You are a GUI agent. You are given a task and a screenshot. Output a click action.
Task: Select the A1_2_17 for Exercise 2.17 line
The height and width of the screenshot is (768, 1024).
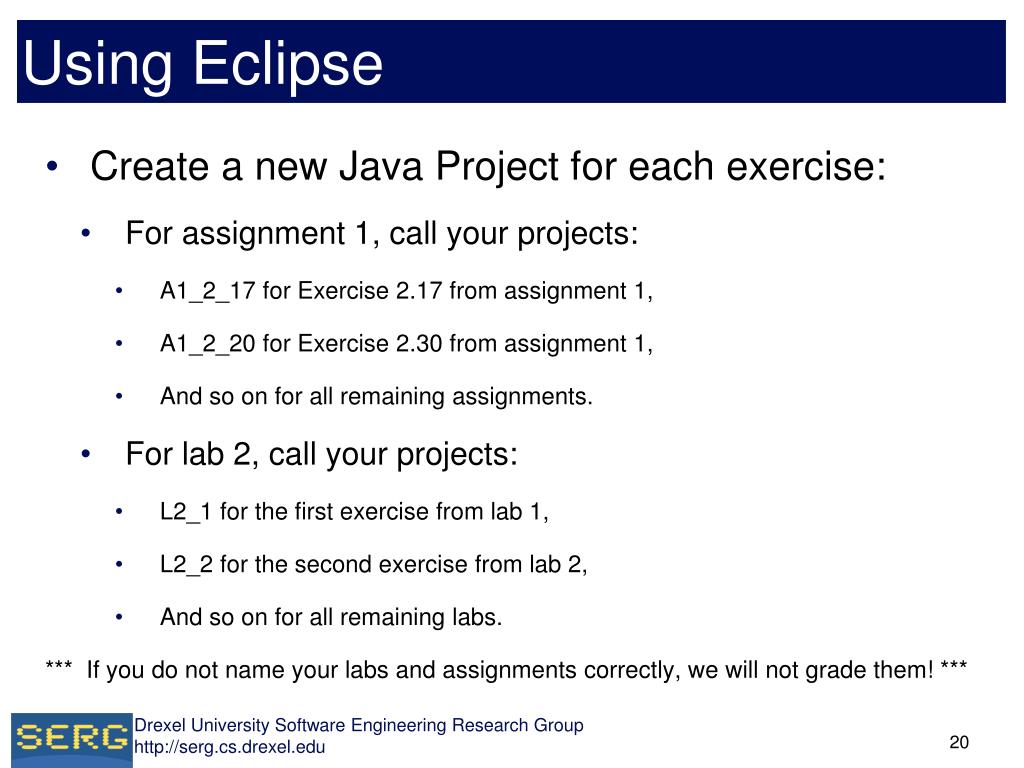406,291
